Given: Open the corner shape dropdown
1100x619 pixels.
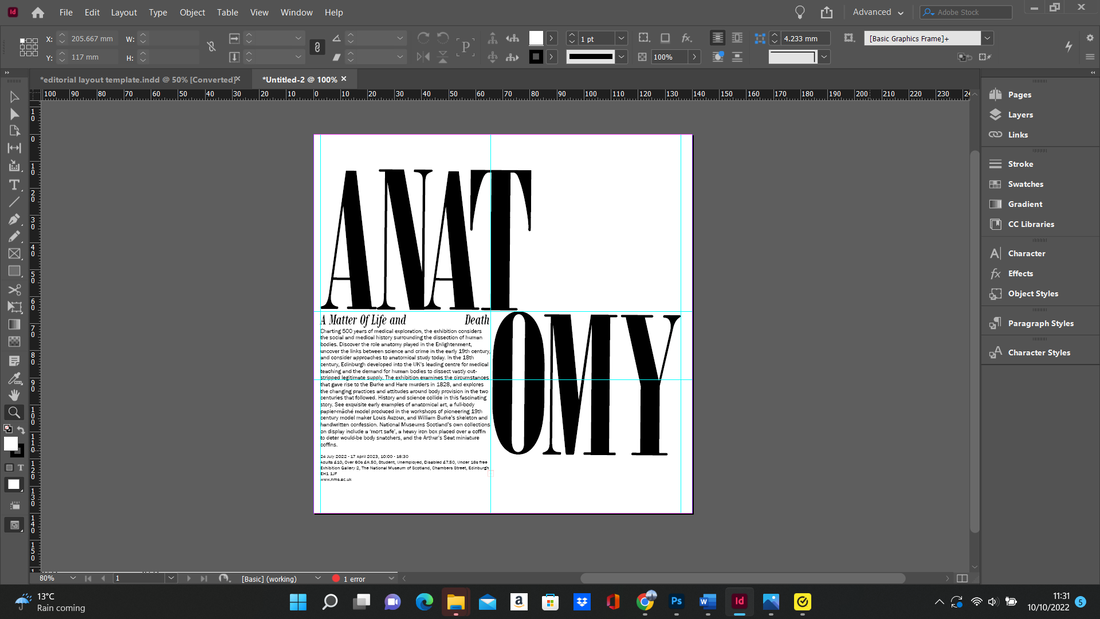Looking at the screenshot, I should [824, 57].
